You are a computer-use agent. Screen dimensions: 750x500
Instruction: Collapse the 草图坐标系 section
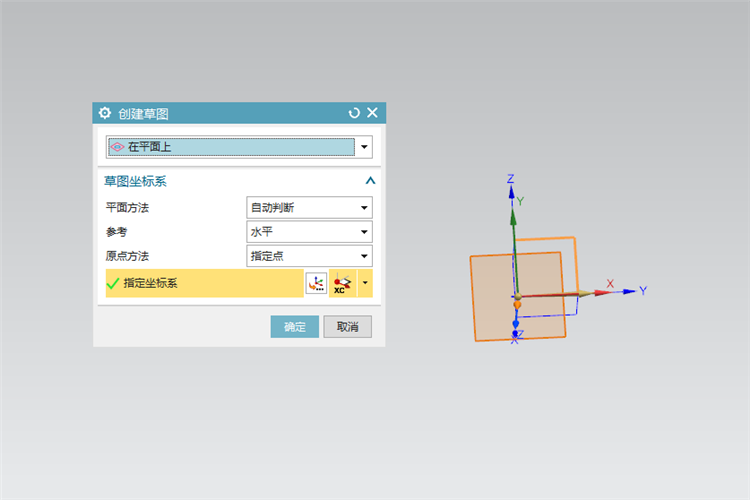point(370,181)
